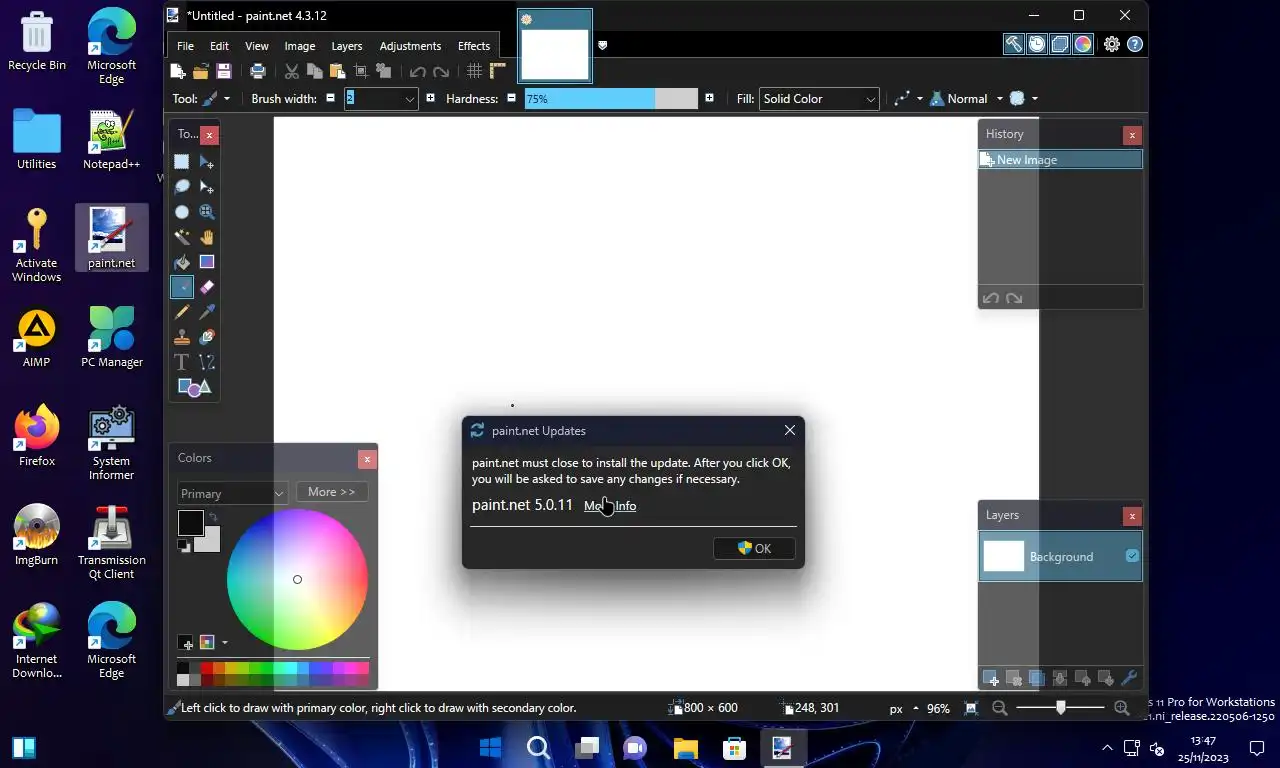1280x768 pixels.
Task: Select the Zoom tool in Tools panel
Action: point(207,212)
